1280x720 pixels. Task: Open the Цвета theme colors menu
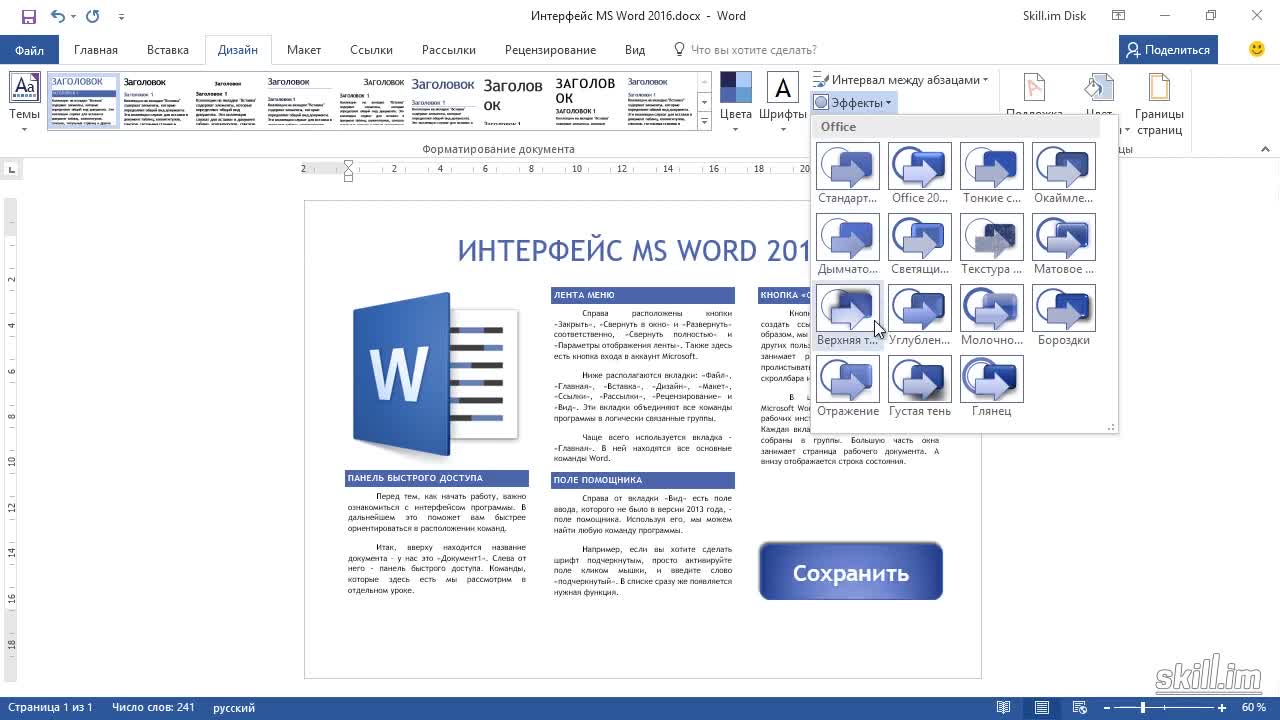(736, 101)
